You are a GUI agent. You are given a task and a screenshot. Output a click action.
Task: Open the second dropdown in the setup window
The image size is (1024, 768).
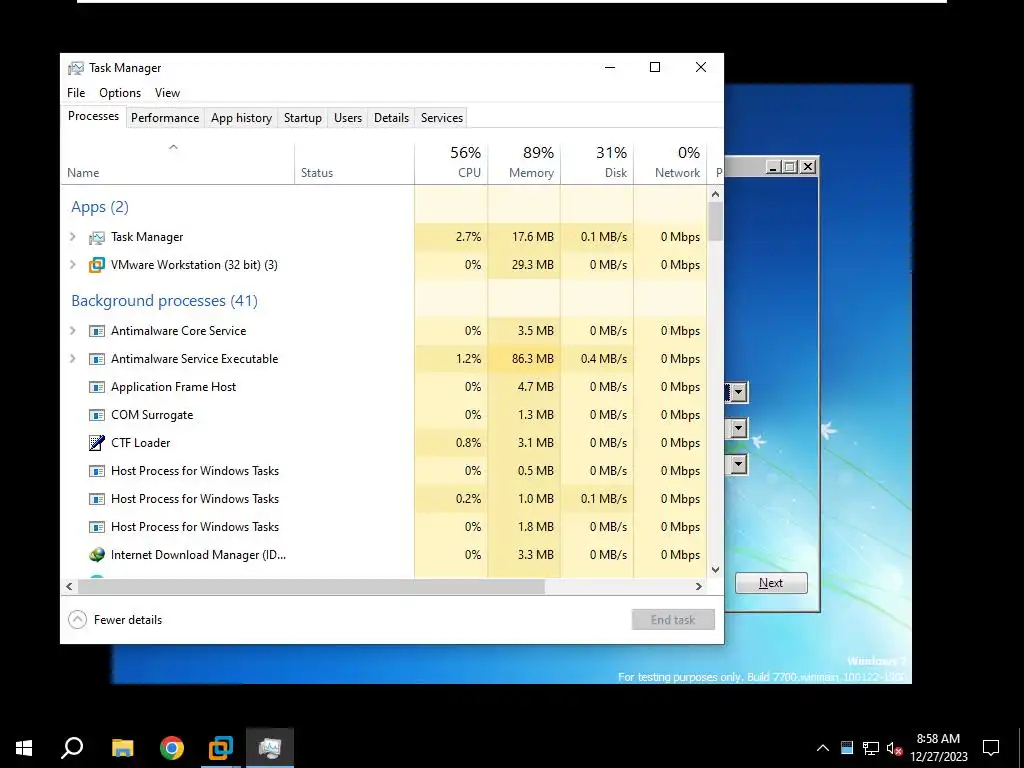(739, 428)
